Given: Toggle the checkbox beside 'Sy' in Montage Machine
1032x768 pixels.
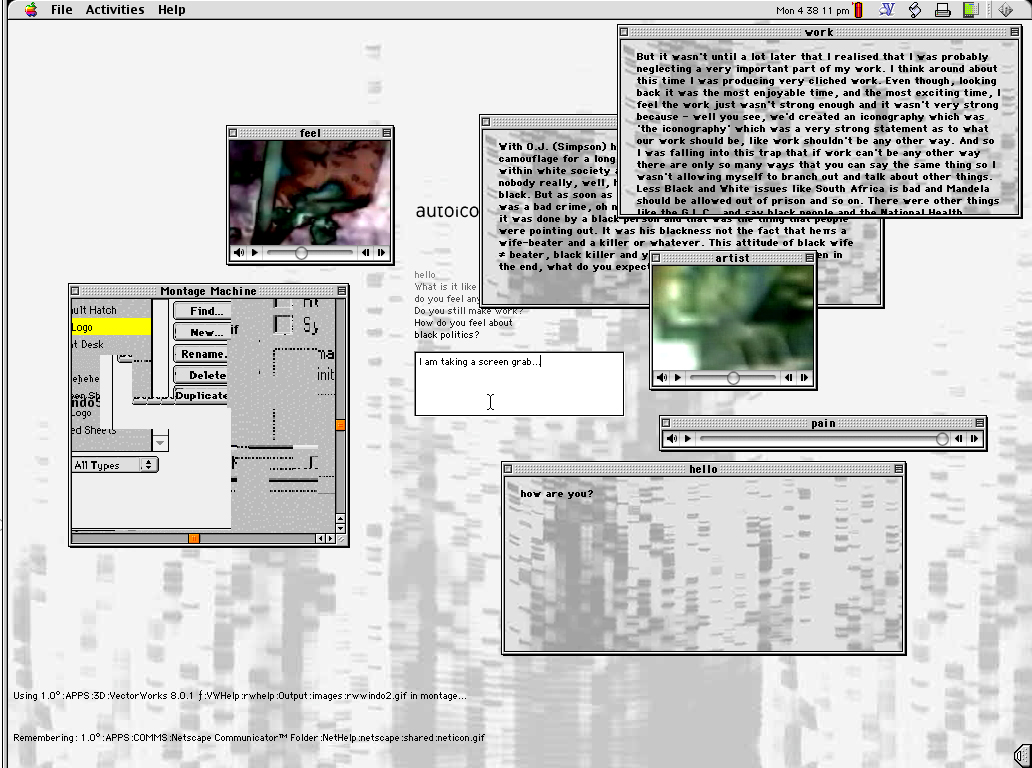Looking at the screenshot, I should [283, 325].
